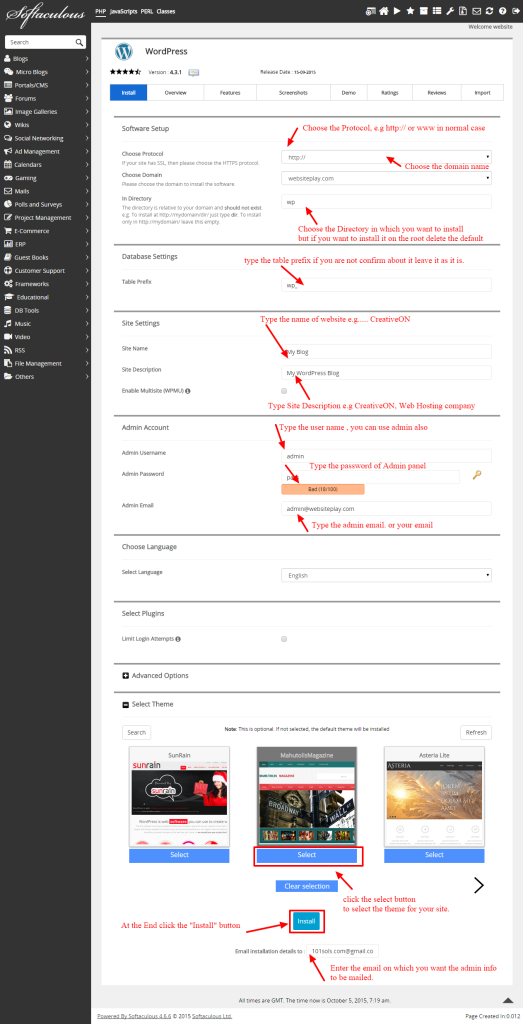This screenshot has width=523, height=1024.
Task: Open the Select Language dropdown
Action: point(387,575)
